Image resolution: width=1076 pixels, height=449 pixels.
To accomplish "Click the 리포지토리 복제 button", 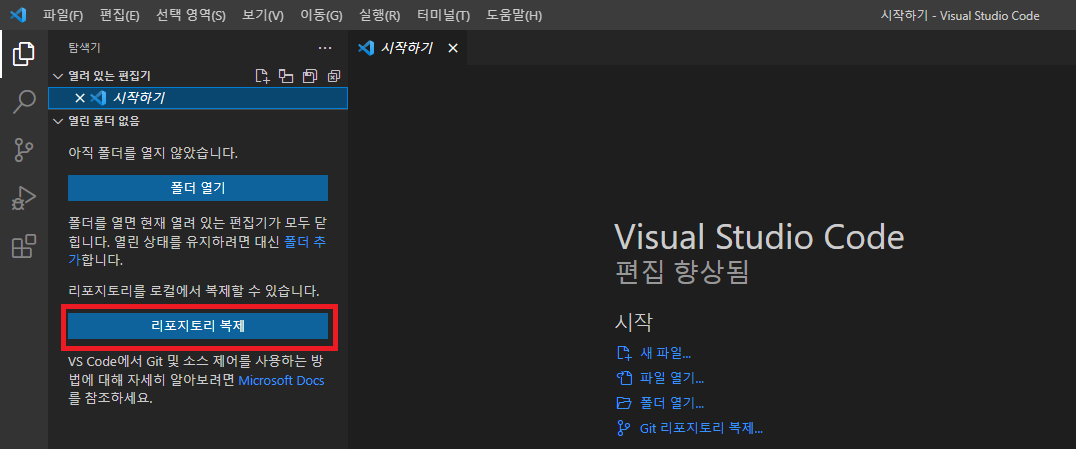I will (x=198, y=326).
